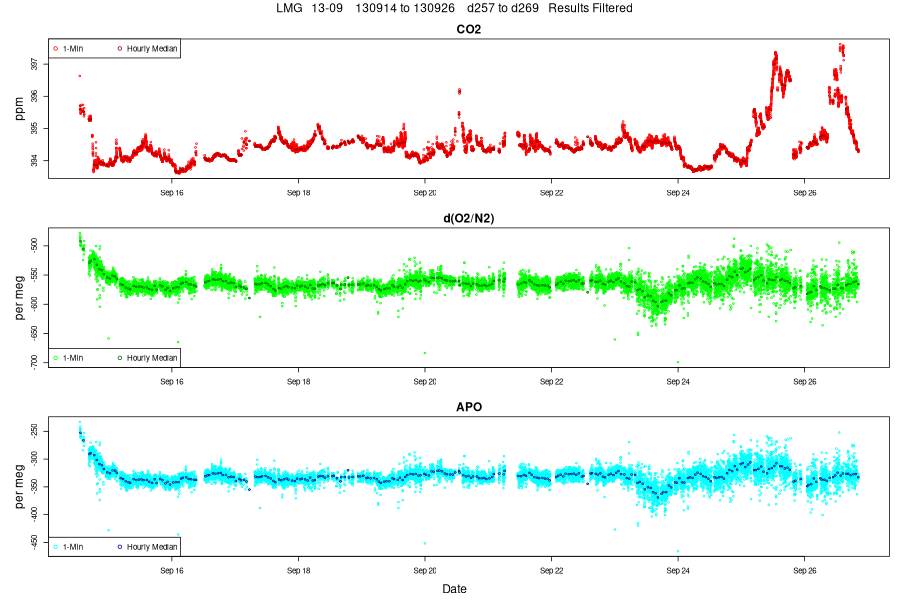The height and width of the screenshot is (600, 900).
Task: Click the per meg y-axis label of APO plot
Action: click(x=20, y=486)
